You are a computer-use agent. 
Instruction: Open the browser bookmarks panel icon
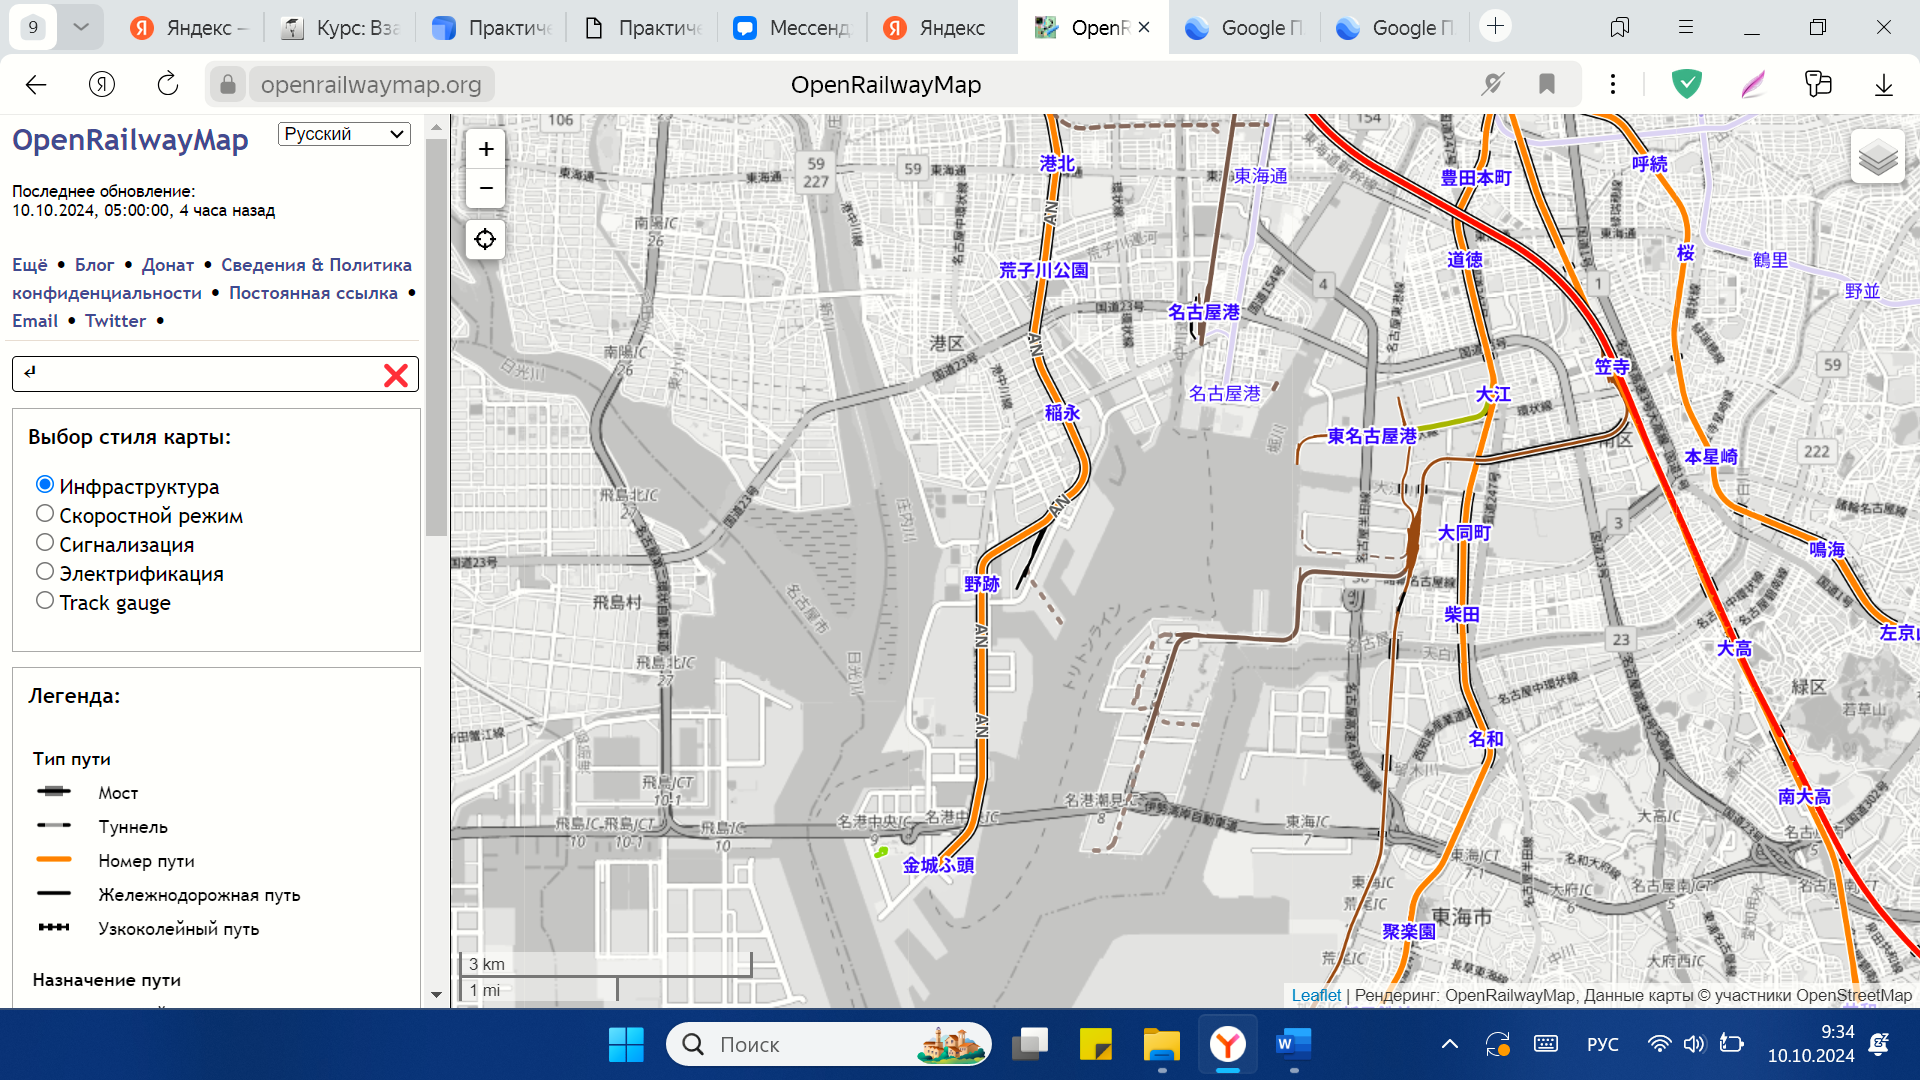pyautogui.click(x=1620, y=28)
